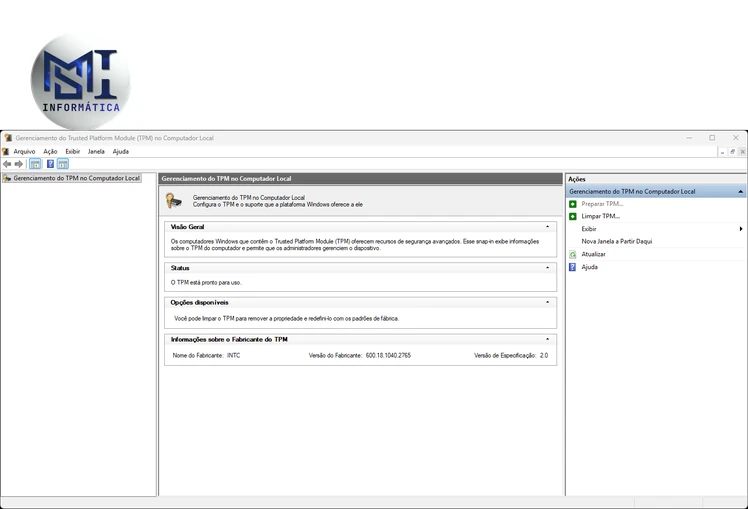Select Gerenciamento do TPM tree node

76,178
